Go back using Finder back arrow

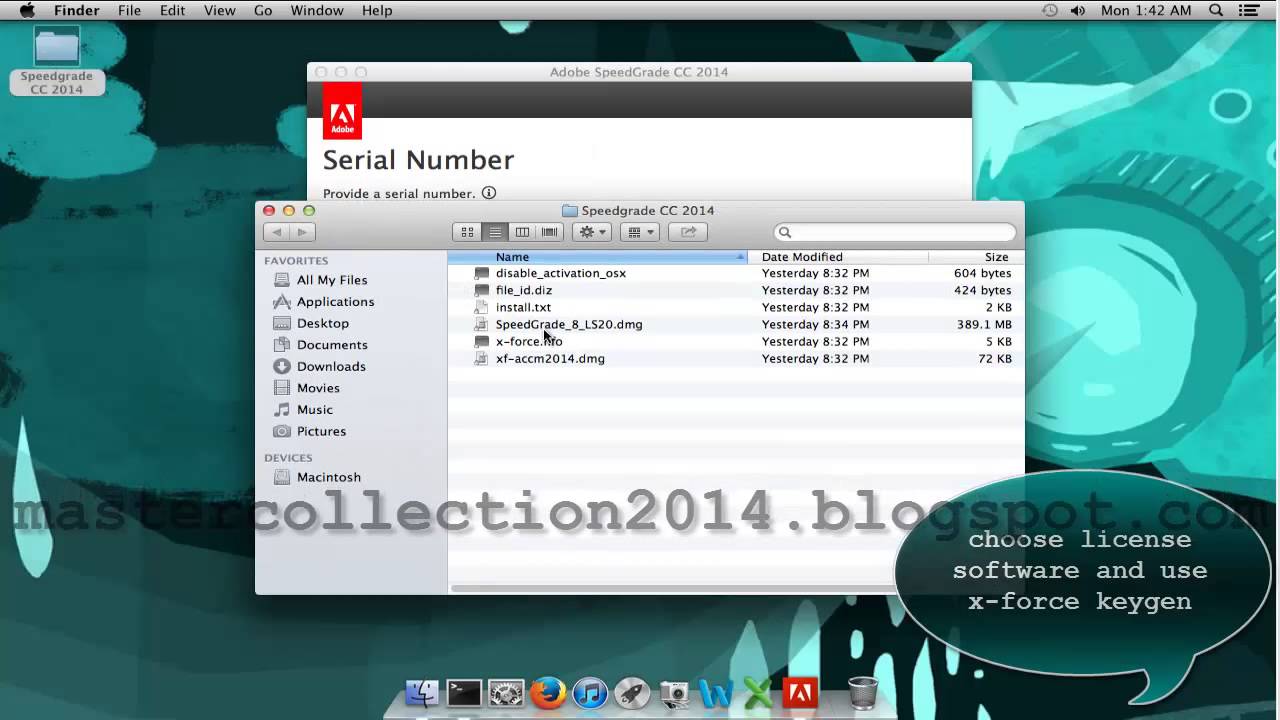pos(277,232)
